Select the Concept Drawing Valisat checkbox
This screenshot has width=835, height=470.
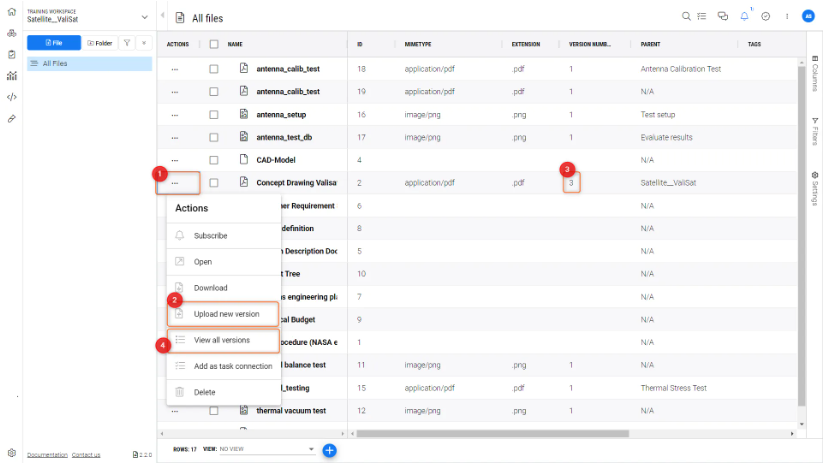point(214,183)
